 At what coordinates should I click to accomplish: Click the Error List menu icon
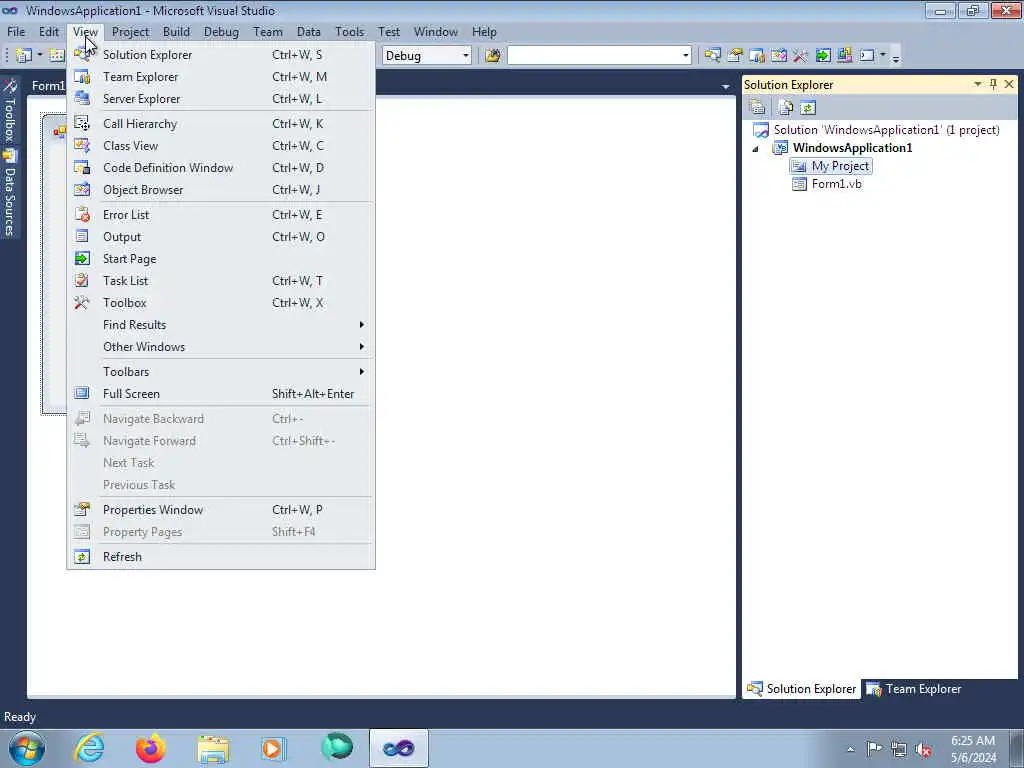tap(82, 215)
